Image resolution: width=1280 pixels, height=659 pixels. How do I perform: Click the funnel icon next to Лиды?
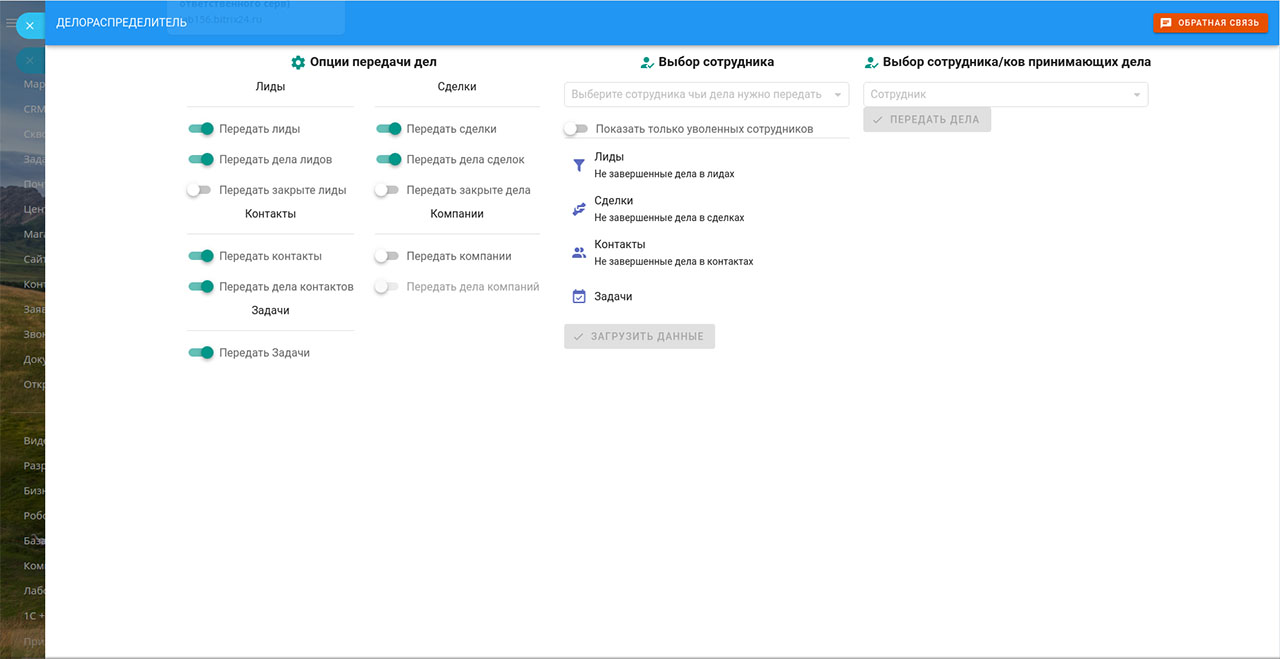tap(579, 165)
